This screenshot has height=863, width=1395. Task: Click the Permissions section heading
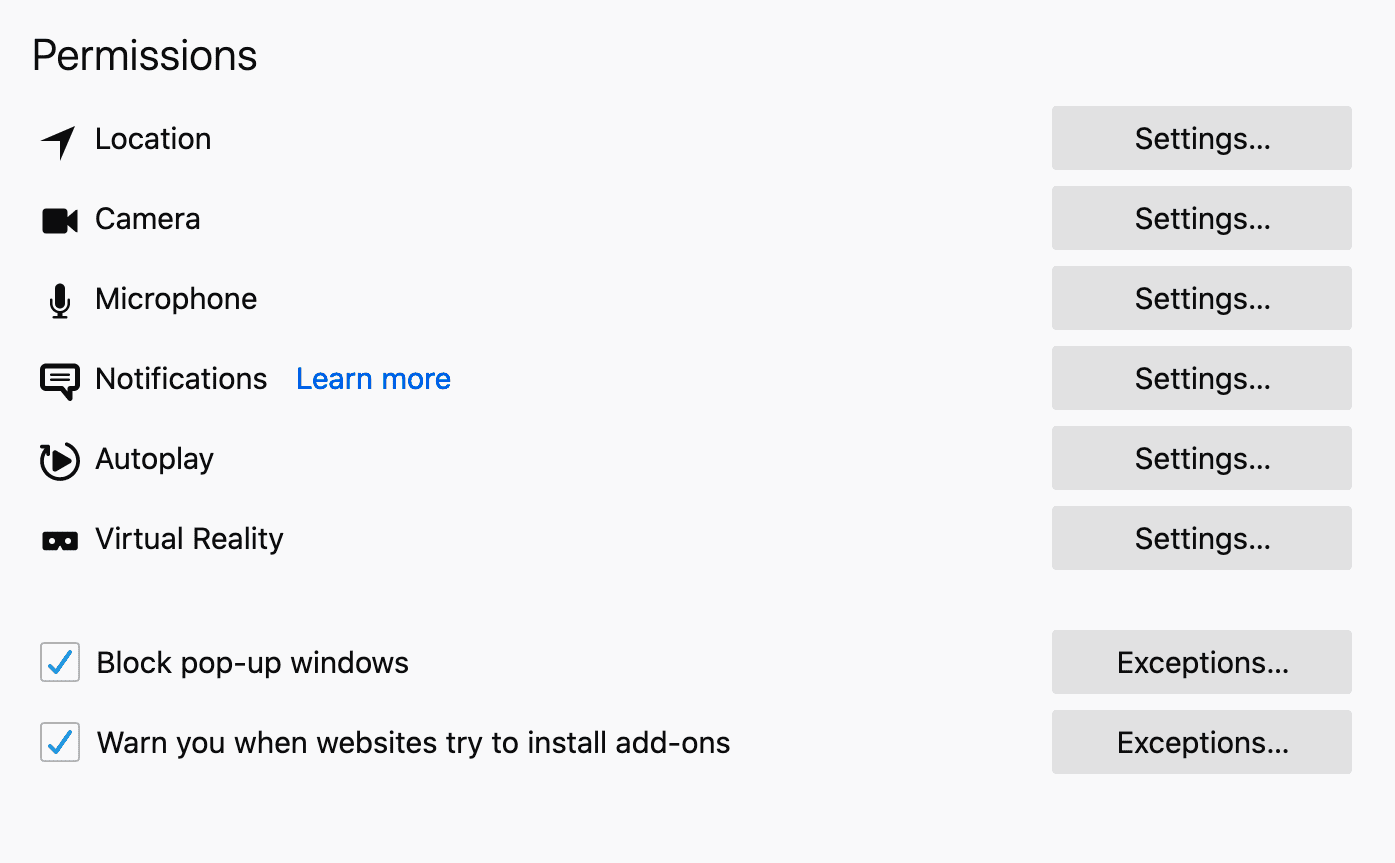pos(145,56)
